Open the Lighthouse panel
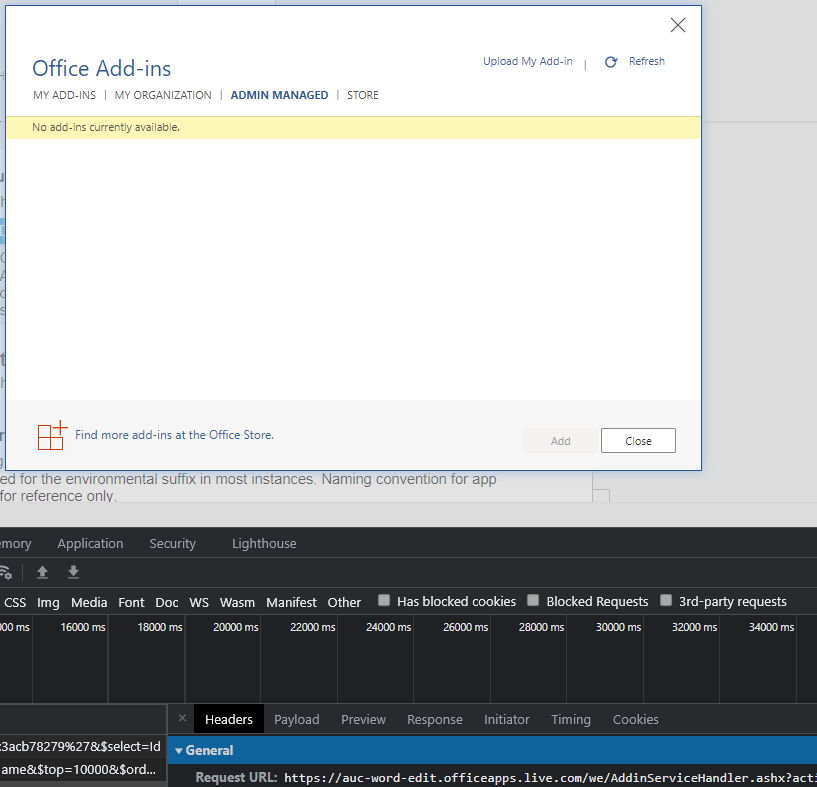The width and height of the screenshot is (817, 787). click(263, 543)
